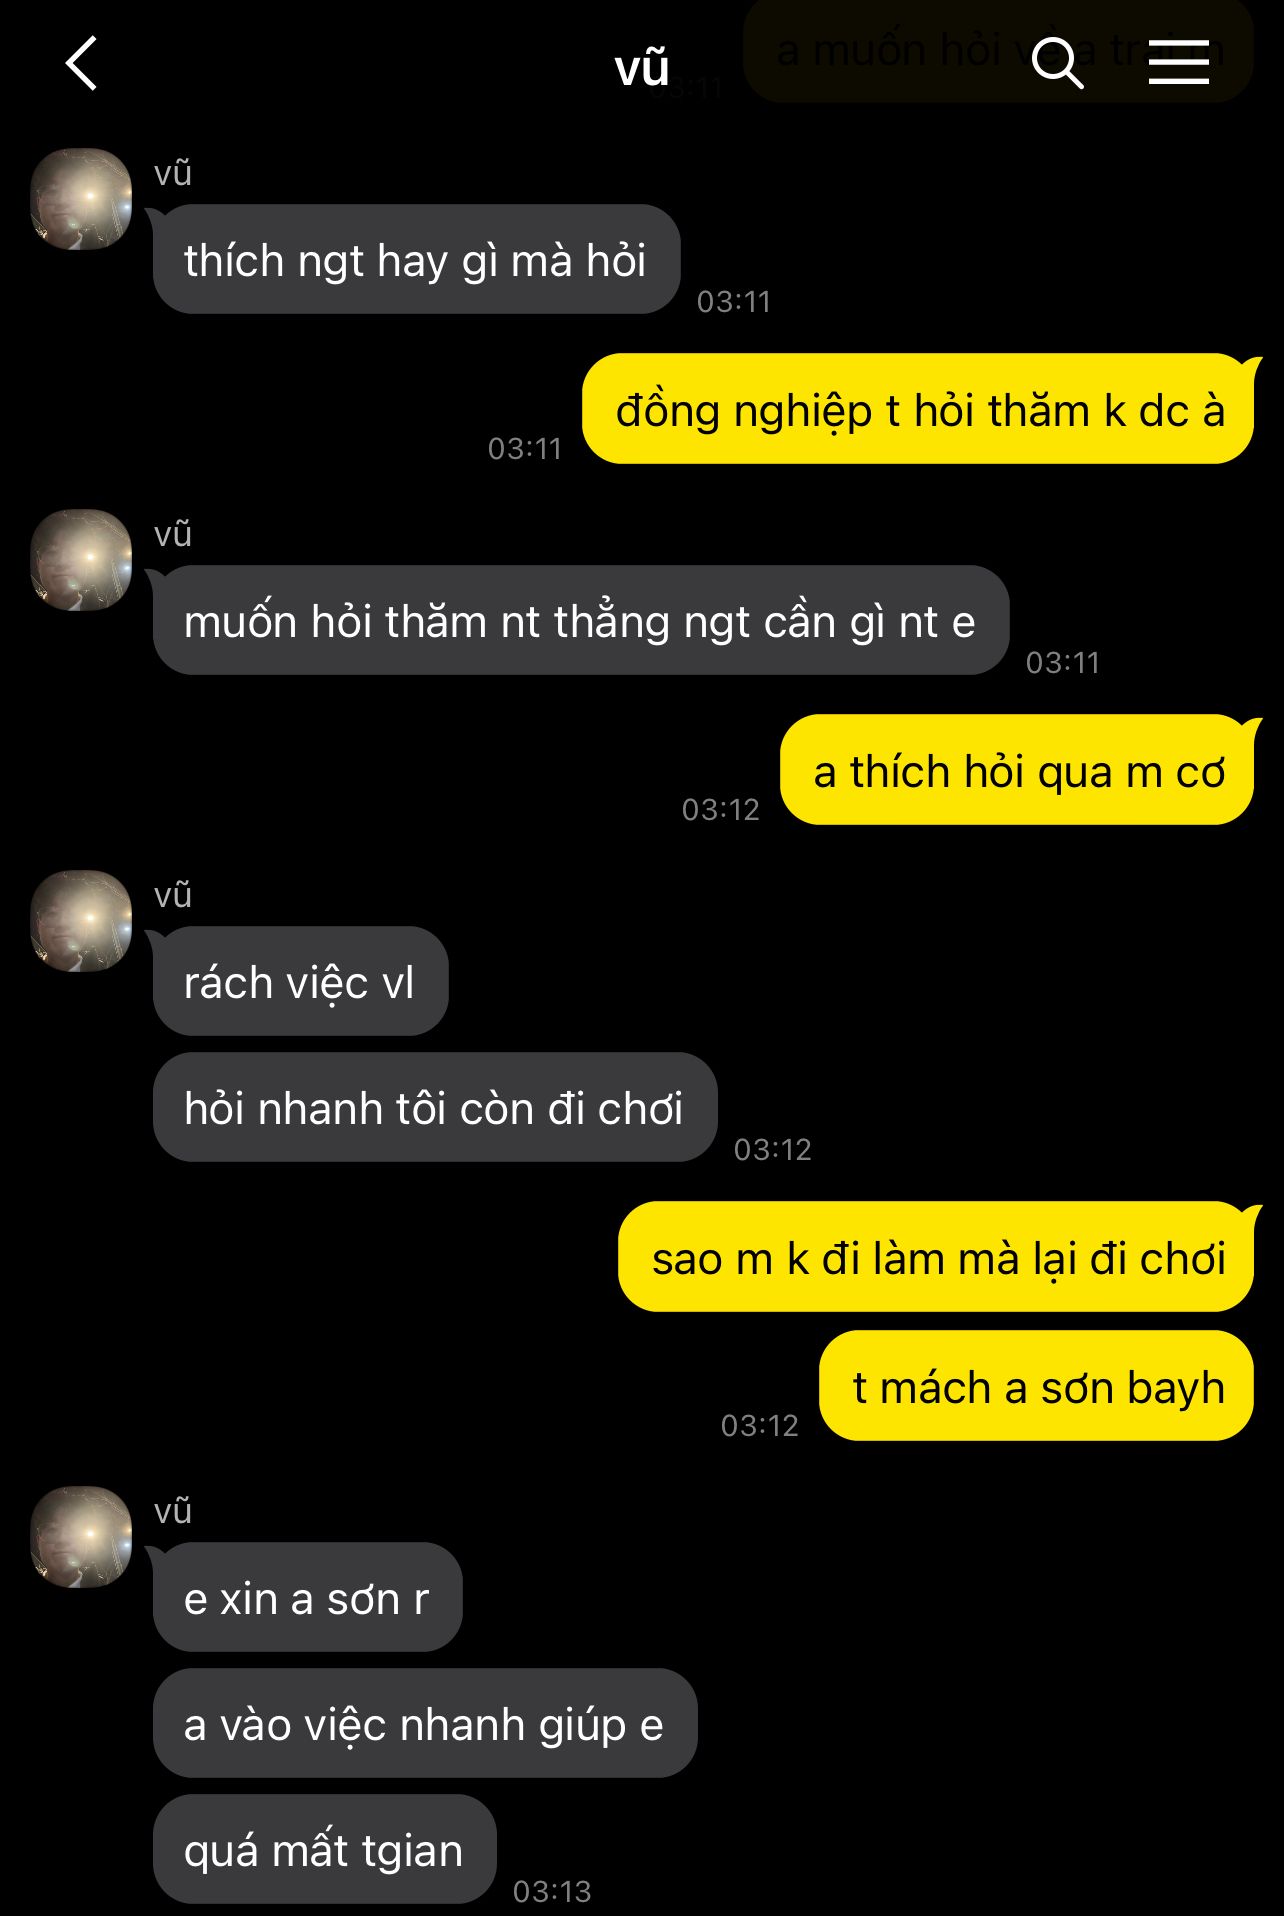Tap the back arrow icon
1284x1916 pixels.
coord(82,63)
